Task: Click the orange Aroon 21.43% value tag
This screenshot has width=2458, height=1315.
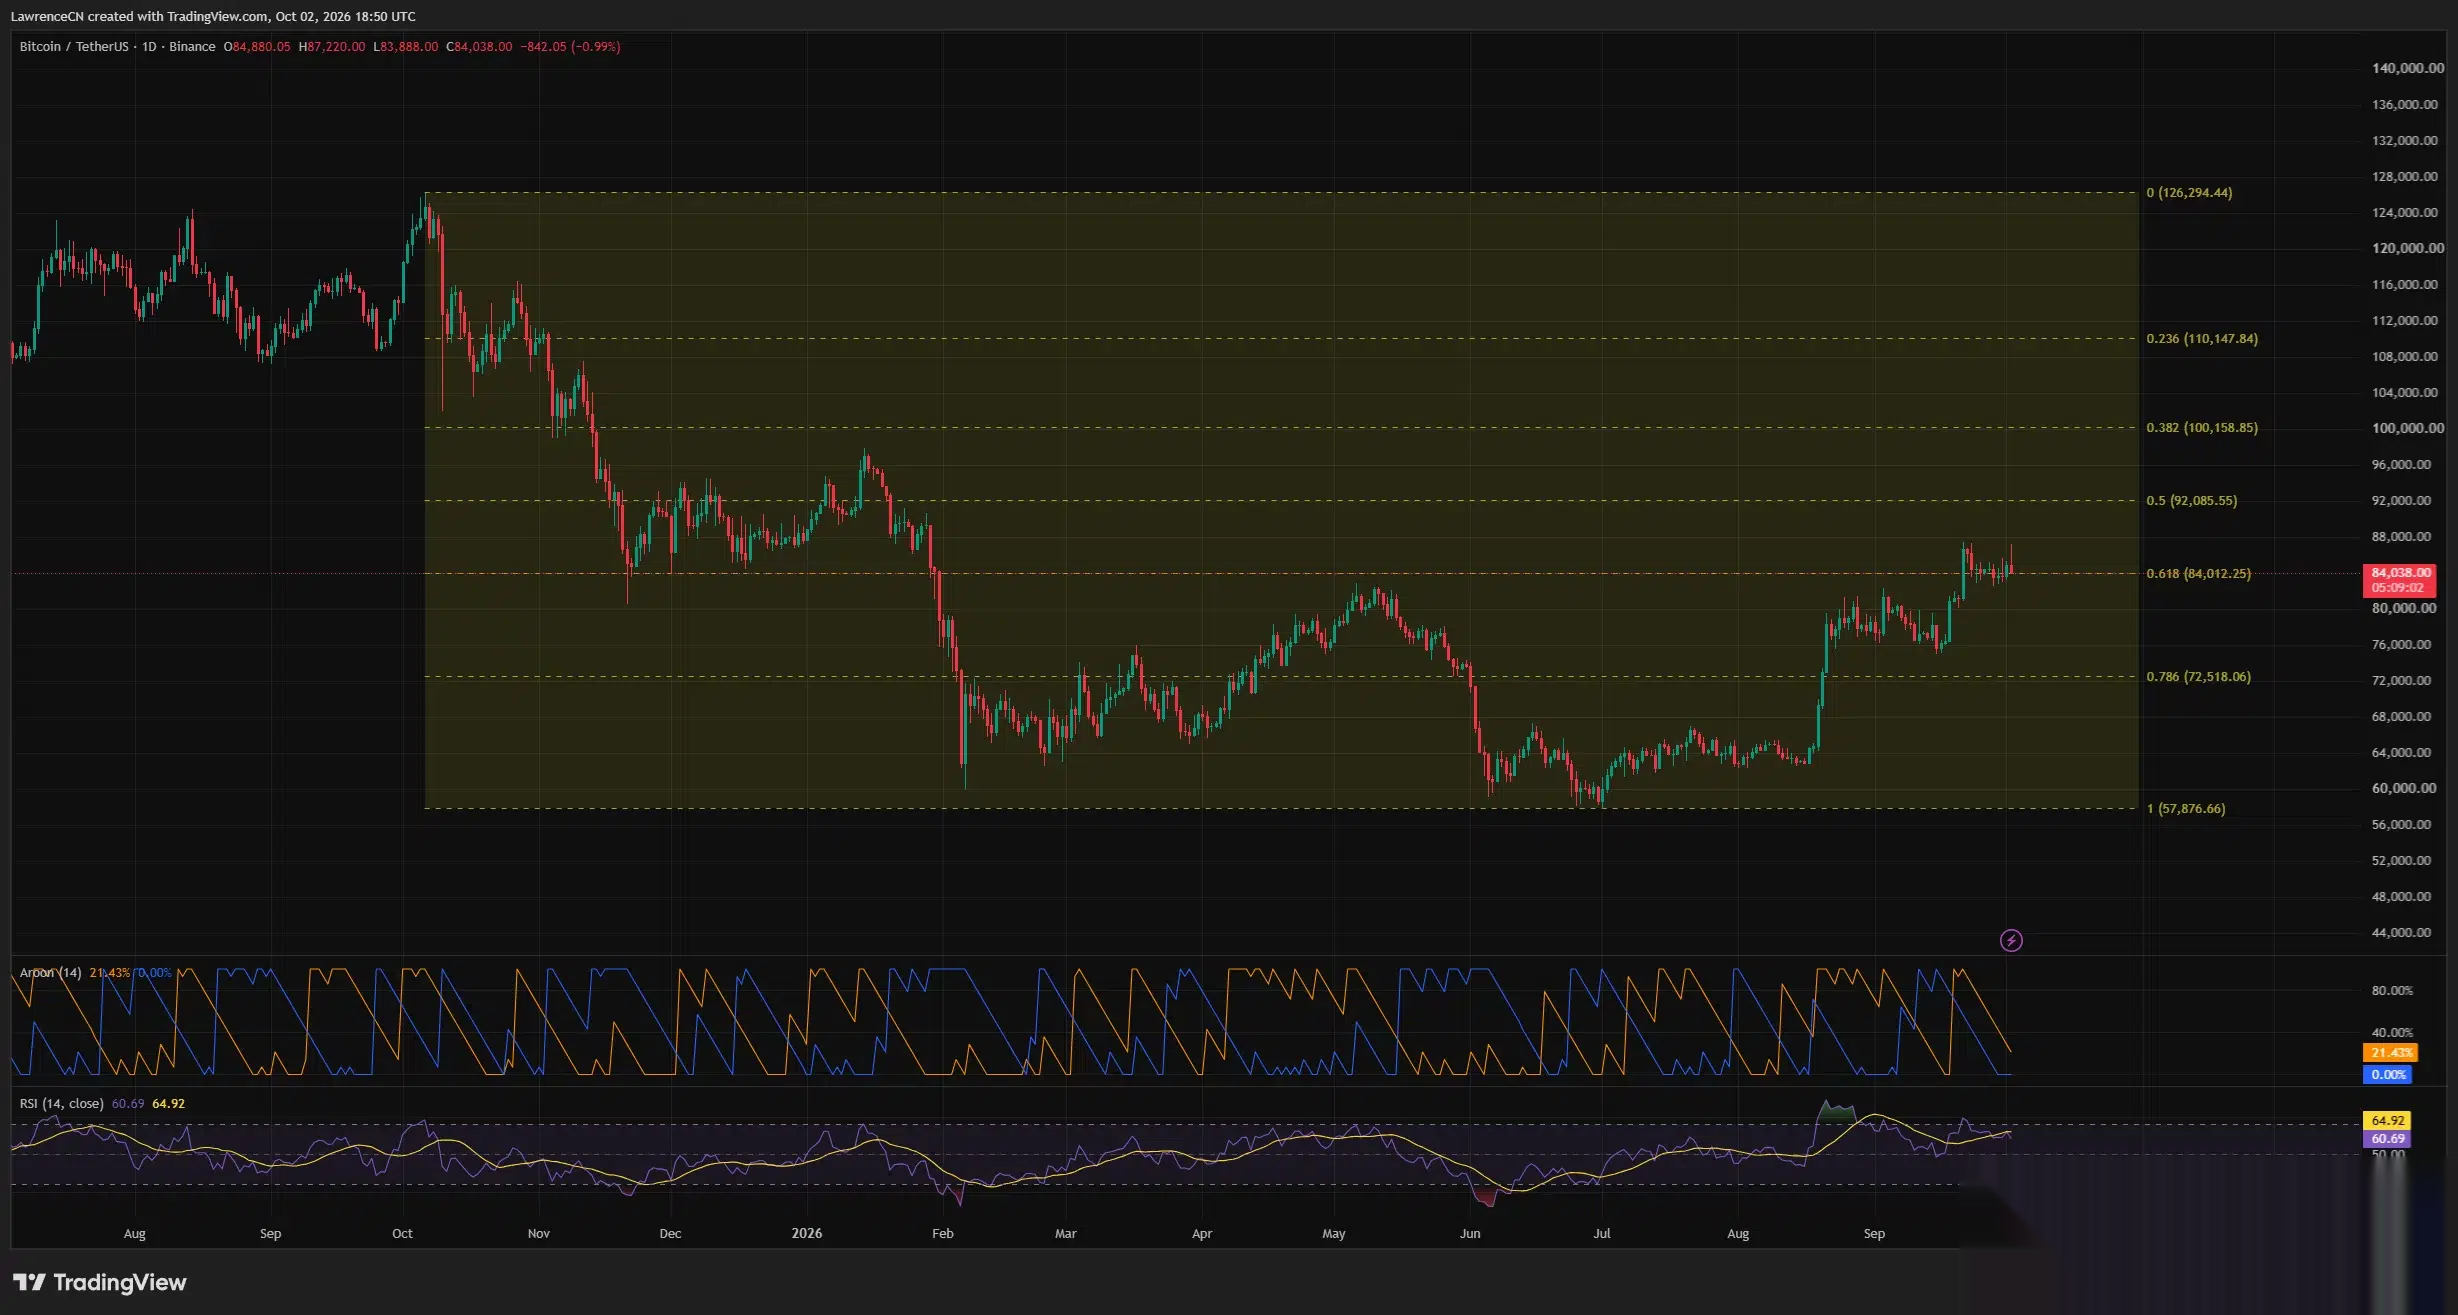Action: [x=2390, y=1052]
